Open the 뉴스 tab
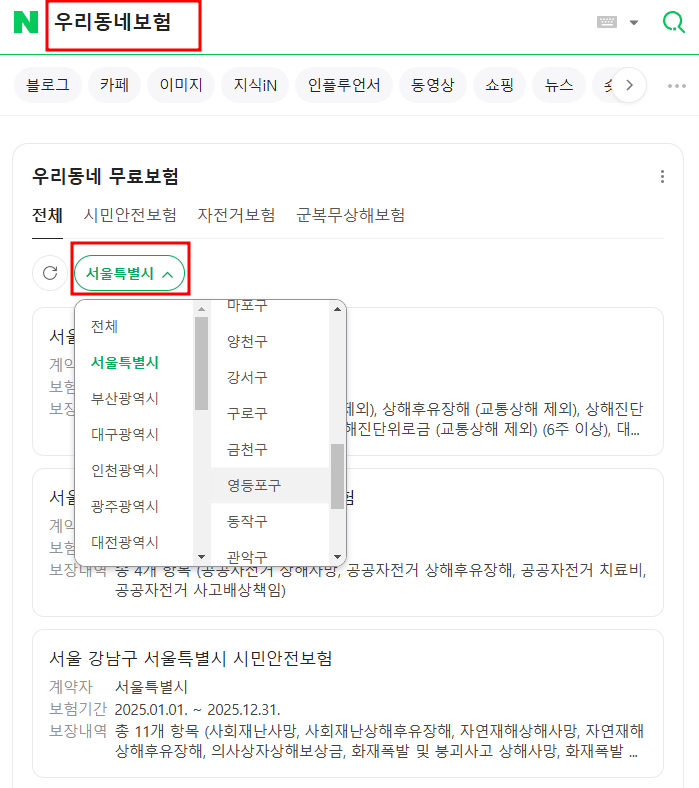 point(559,85)
